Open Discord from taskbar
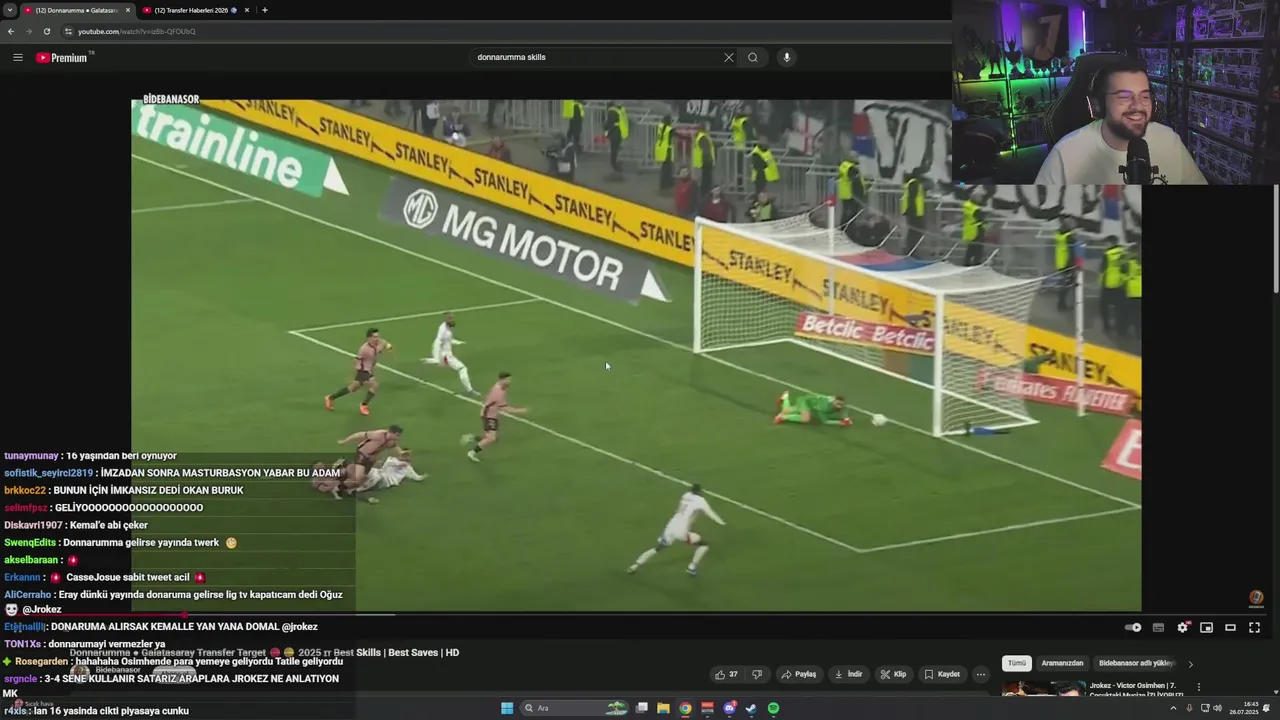Screen dimensions: 1280x720 point(729,708)
